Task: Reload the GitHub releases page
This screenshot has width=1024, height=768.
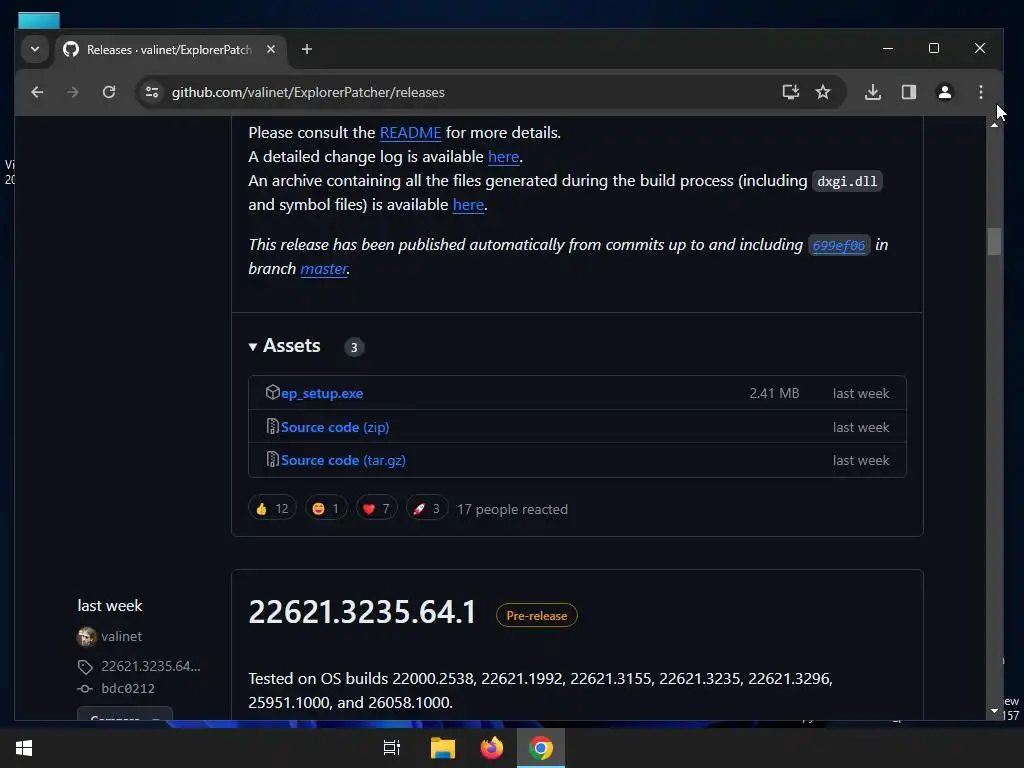Action: pyautogui.click(x=109, y=92)
